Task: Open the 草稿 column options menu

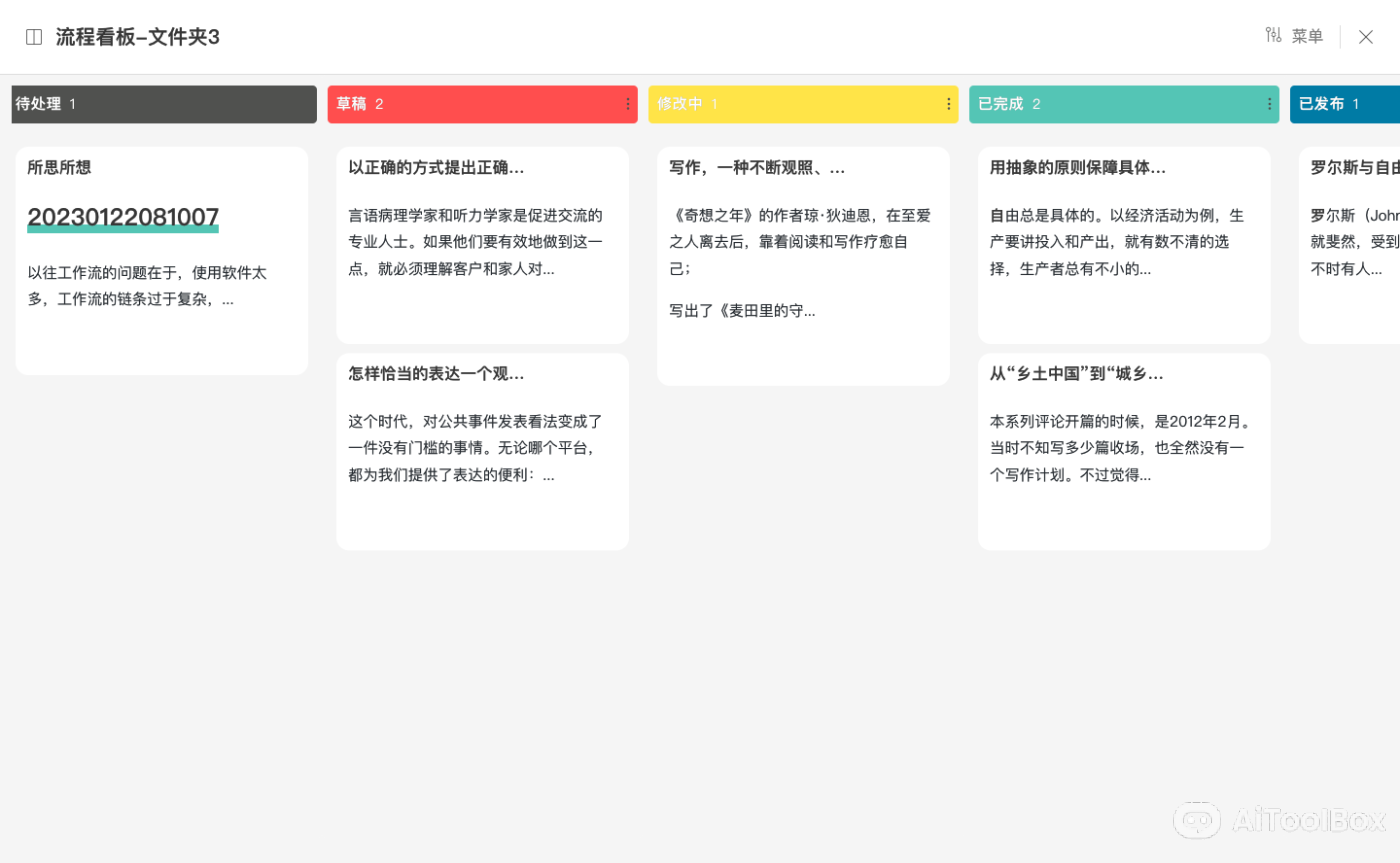Action: 627,104
